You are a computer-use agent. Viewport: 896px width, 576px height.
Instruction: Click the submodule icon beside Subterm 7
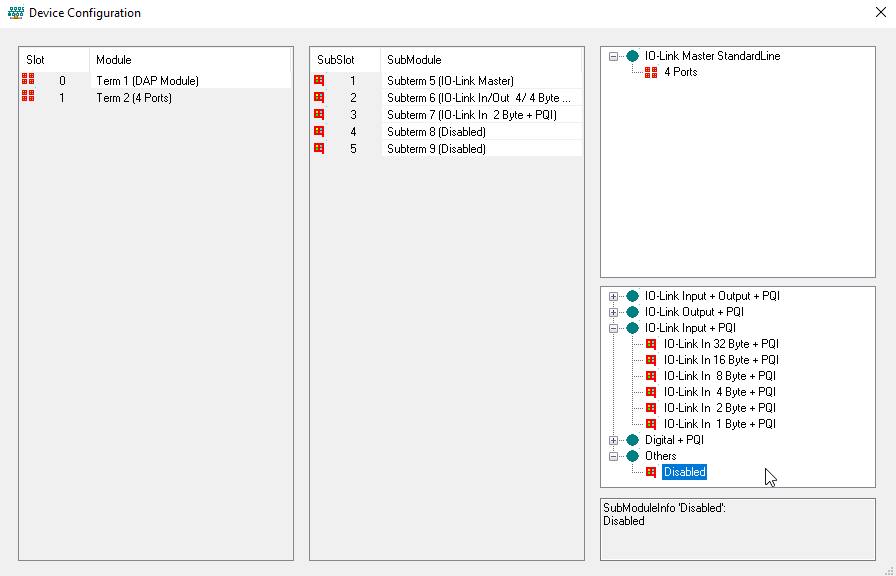pyautogui.click(x=318, y=114)
